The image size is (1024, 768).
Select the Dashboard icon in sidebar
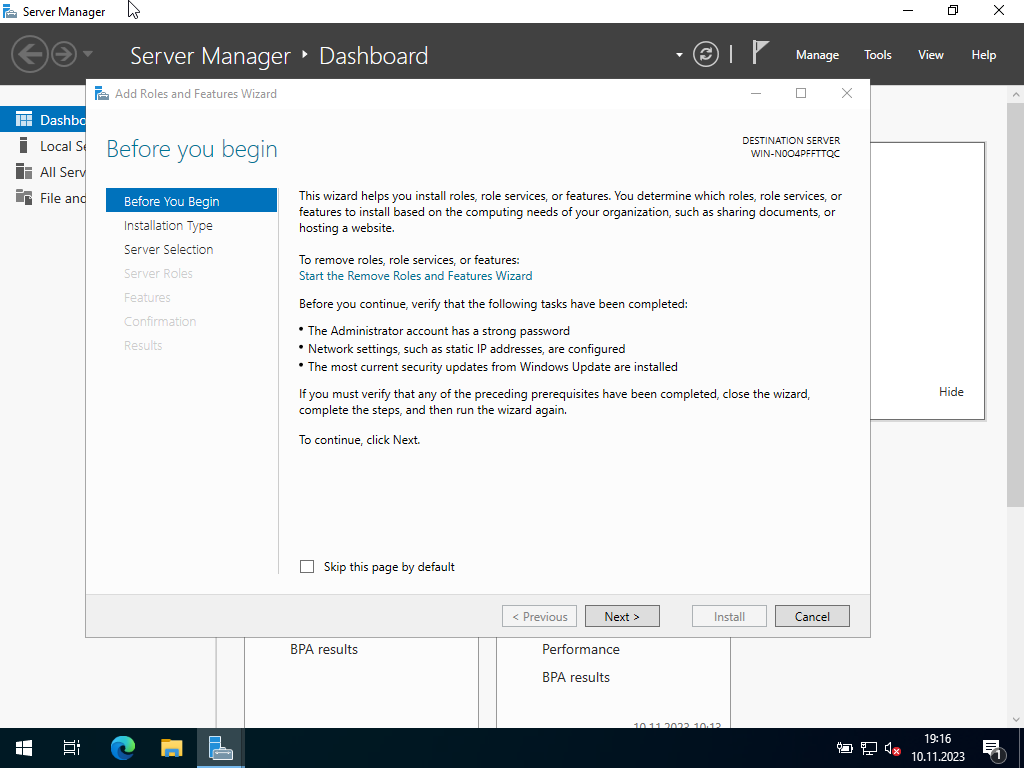tap(24, 120)
